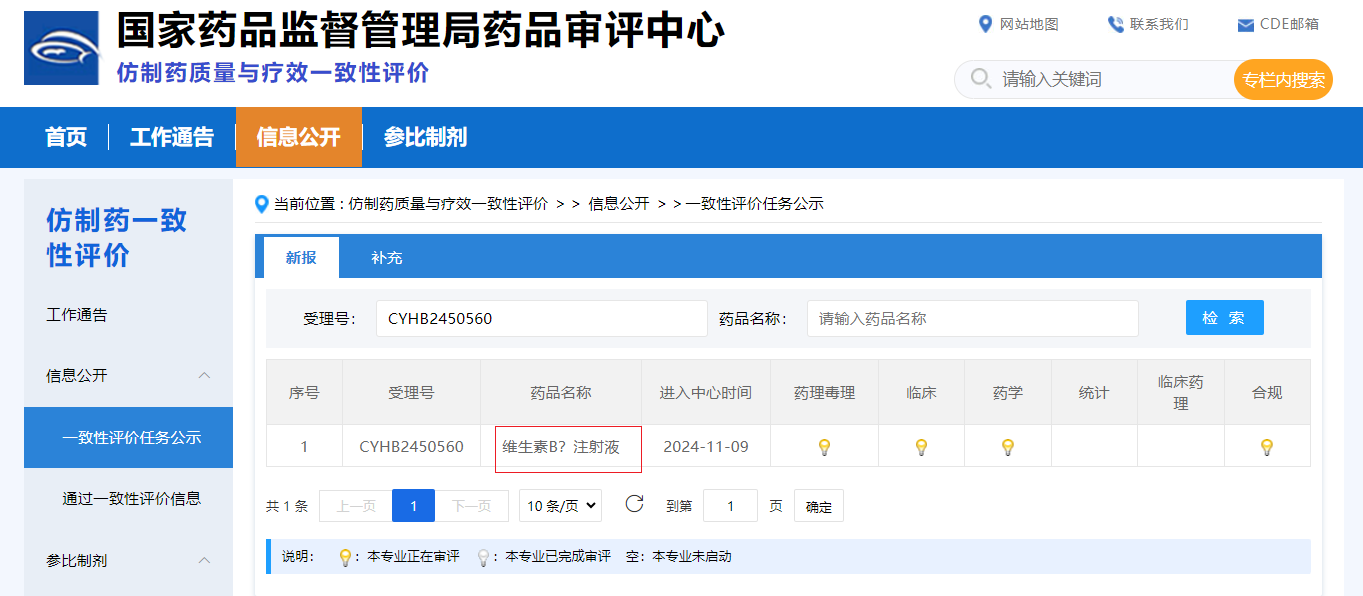Click the 检索 search button

pyautogui.click(x=1224, y=317)
